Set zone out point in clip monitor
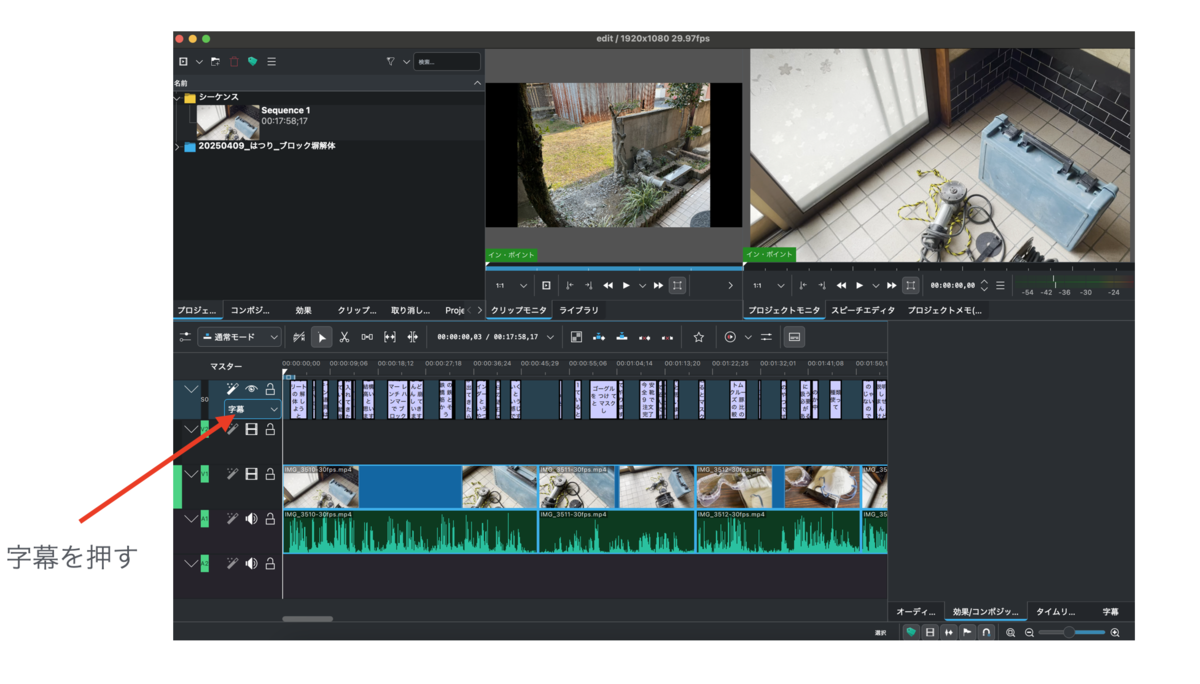 [x=588, y=286]
